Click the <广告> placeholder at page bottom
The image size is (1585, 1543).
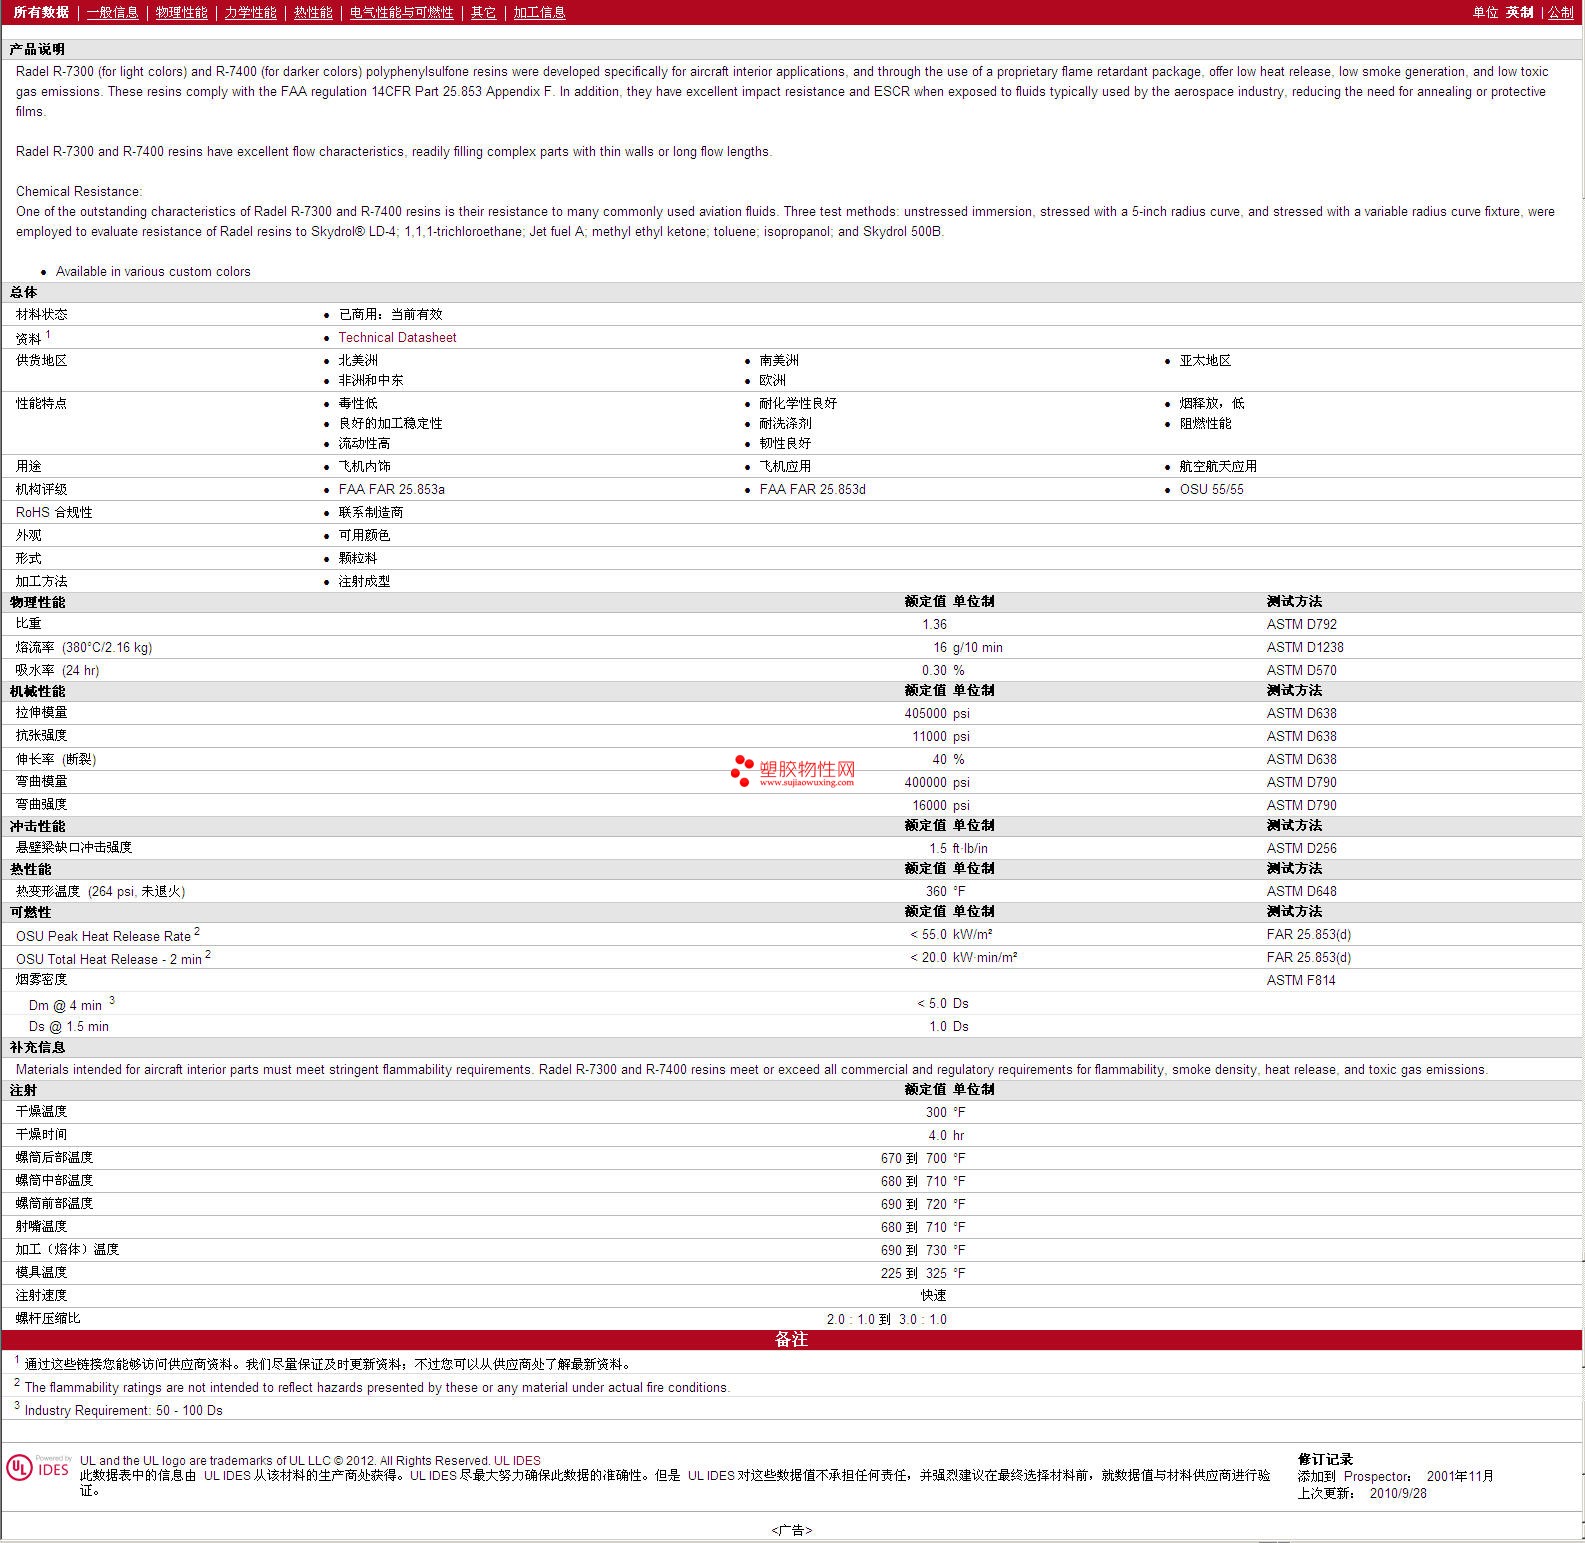point(792,1530)
